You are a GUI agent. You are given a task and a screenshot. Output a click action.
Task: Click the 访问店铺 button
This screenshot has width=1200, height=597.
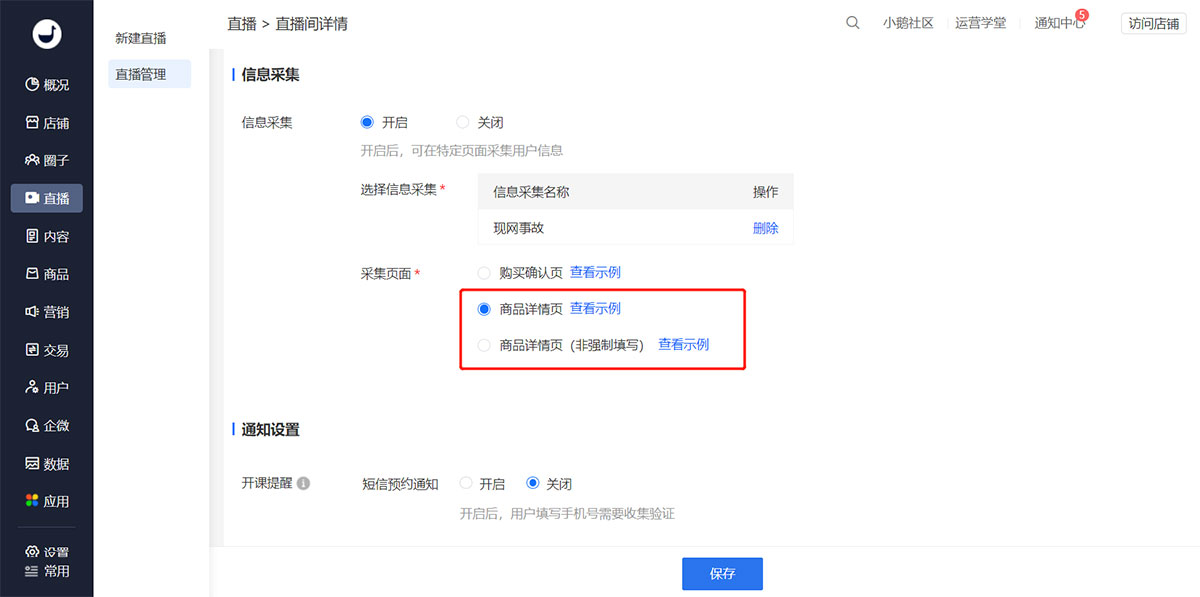tap(1153, 24)
